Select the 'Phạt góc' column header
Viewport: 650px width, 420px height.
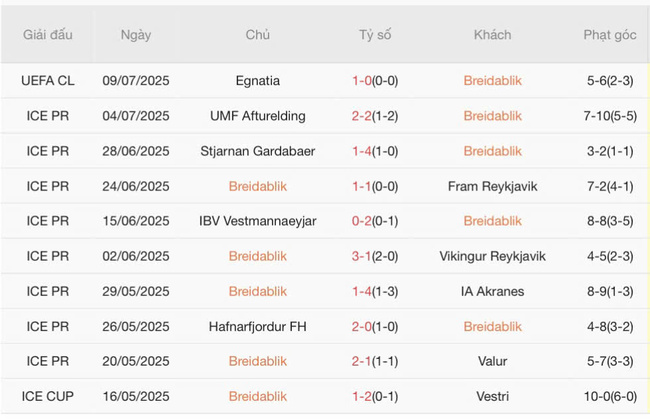click(x=610, y=35)
